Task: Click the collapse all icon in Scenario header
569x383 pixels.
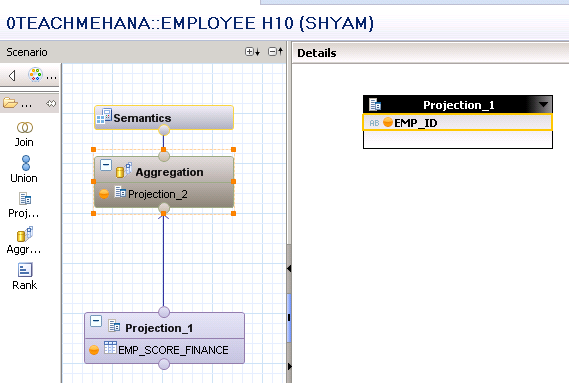Action: [x=275, y=52]
